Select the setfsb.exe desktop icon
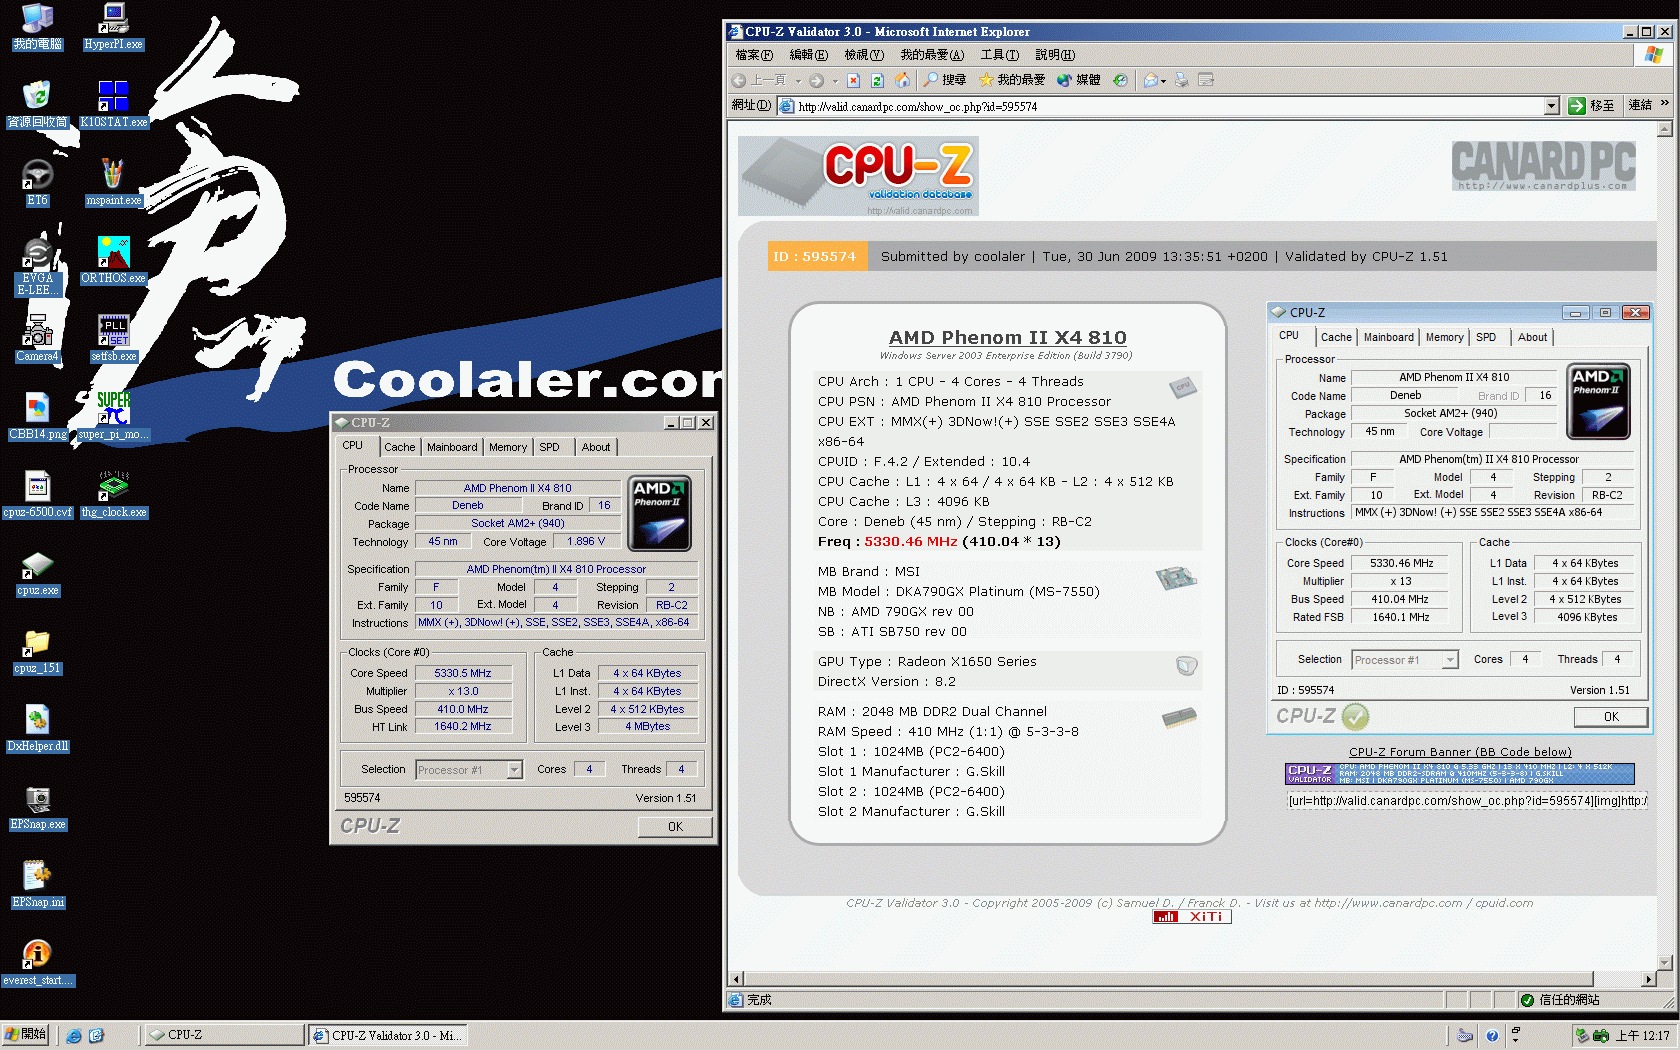1680x1050 pixels. (113, 338)
